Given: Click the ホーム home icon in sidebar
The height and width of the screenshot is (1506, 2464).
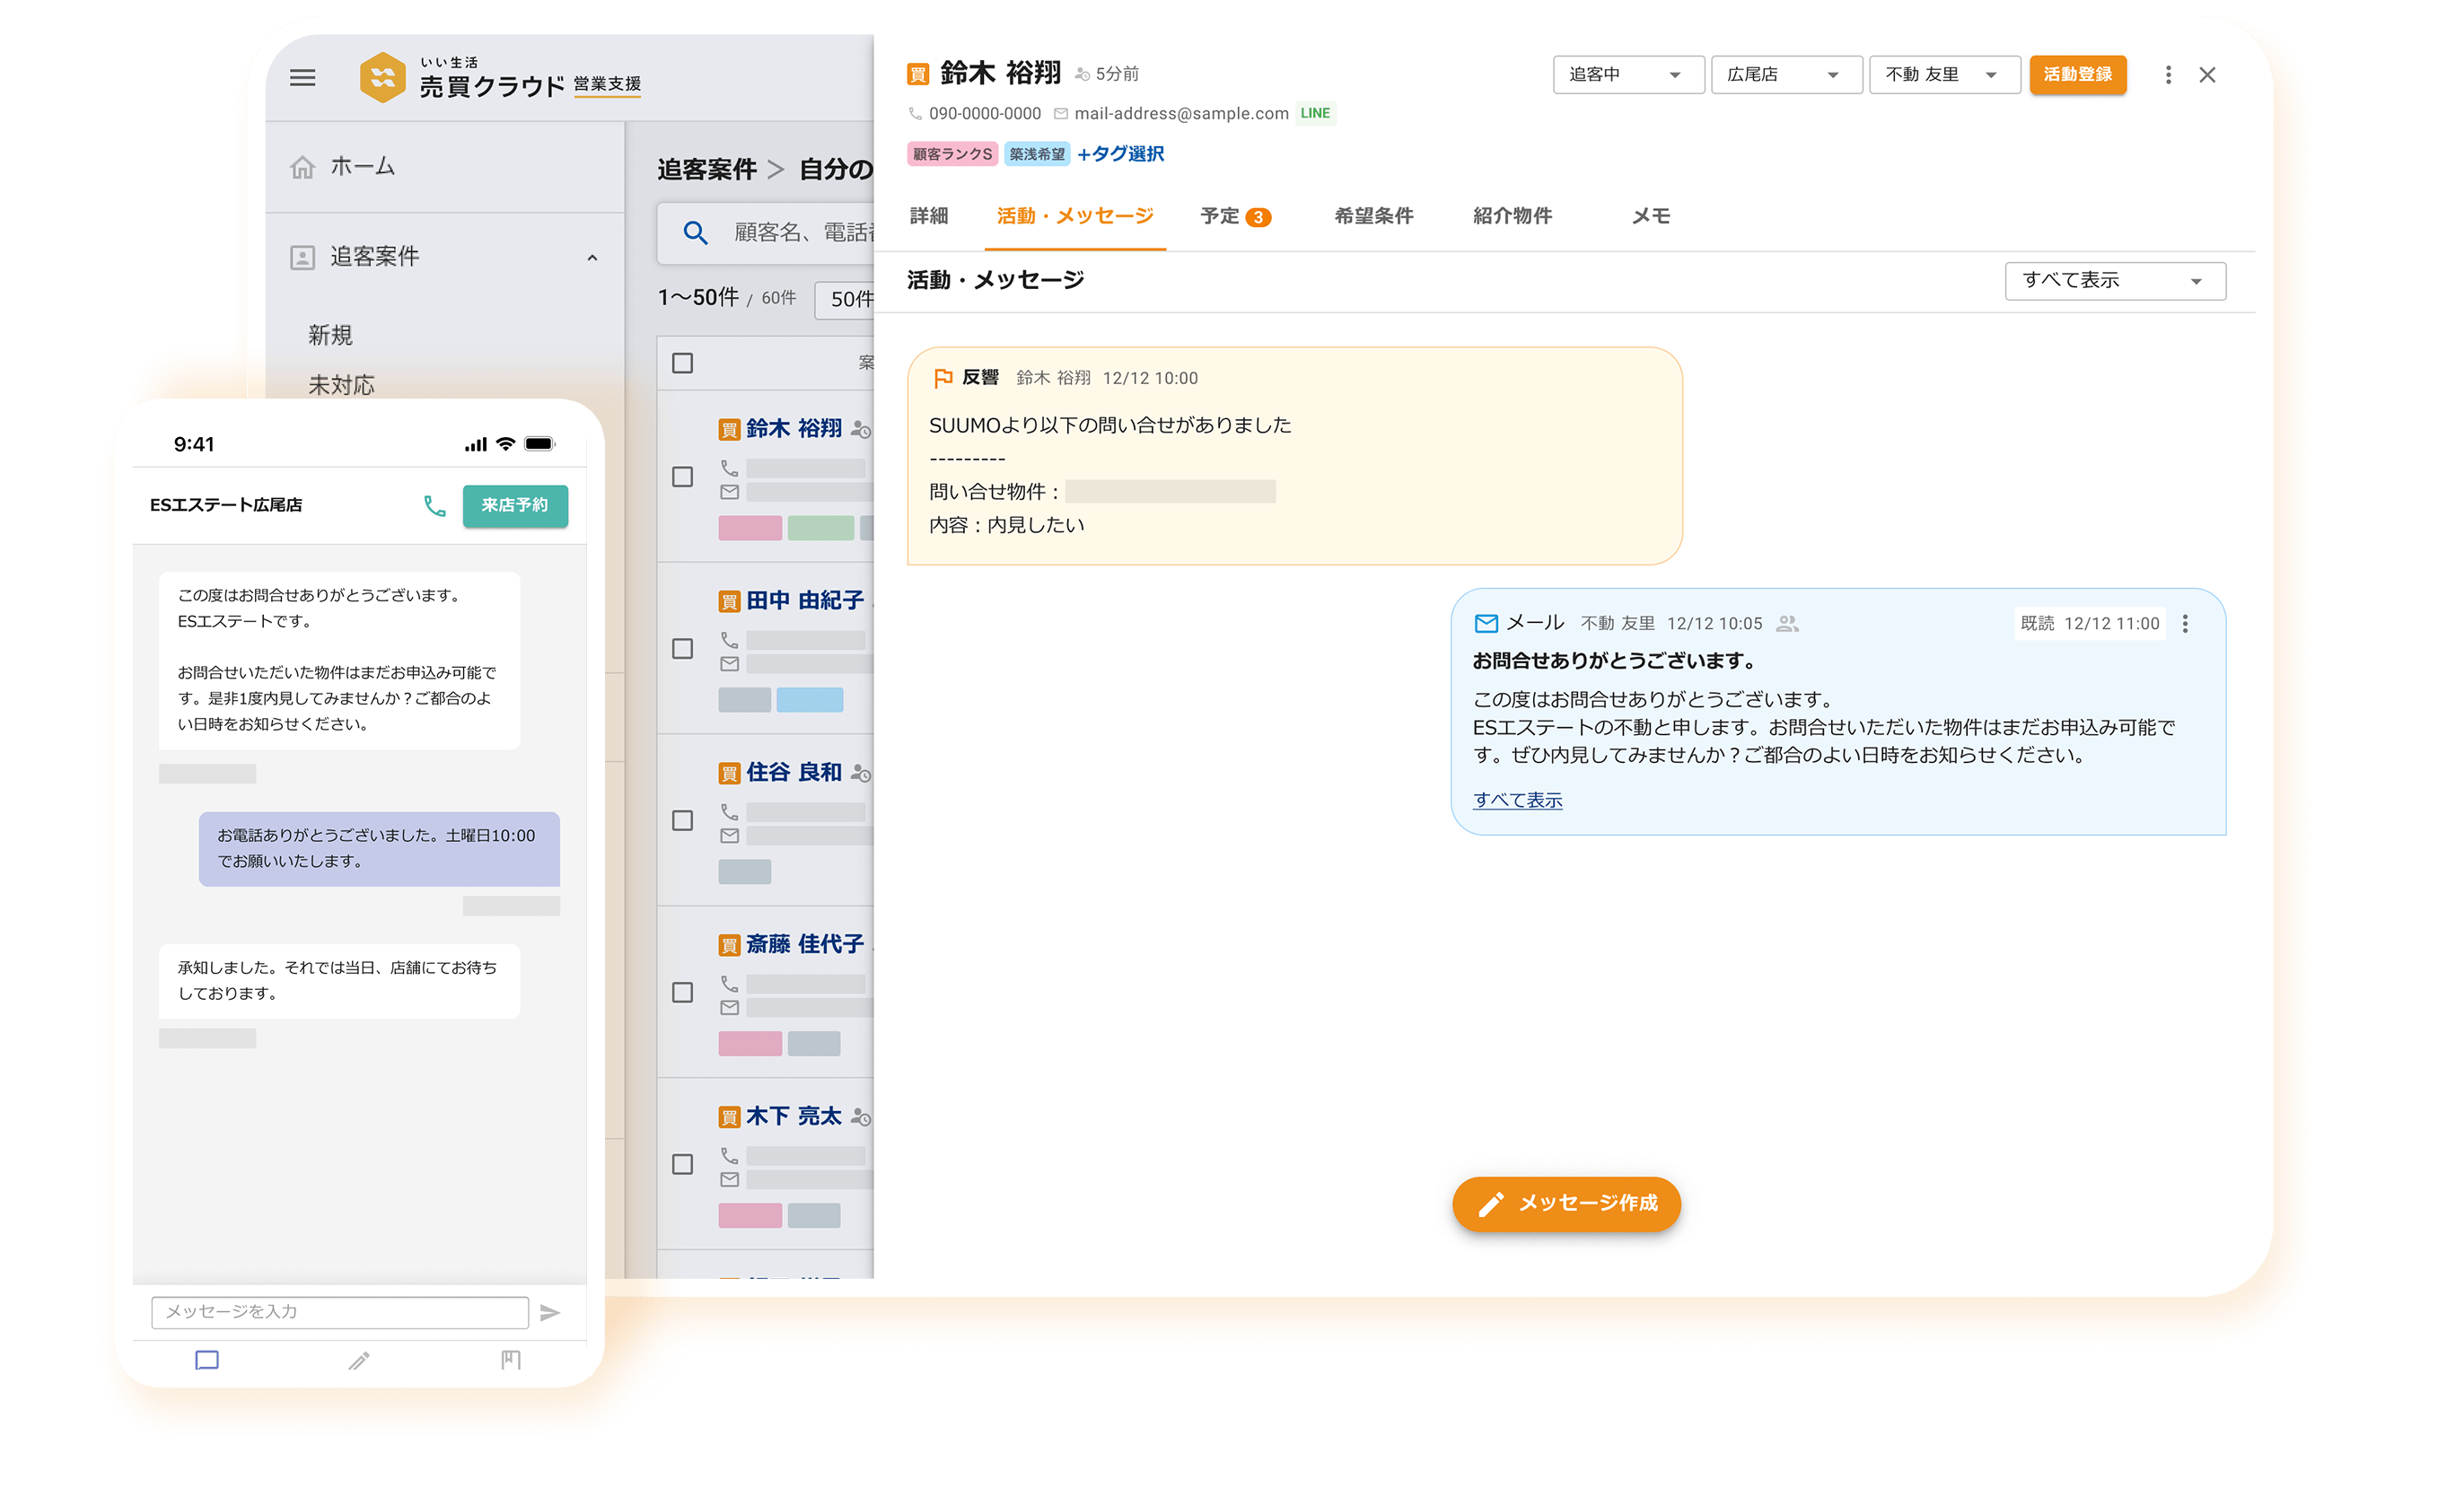Looking at the screenshot, I should 303,167.
